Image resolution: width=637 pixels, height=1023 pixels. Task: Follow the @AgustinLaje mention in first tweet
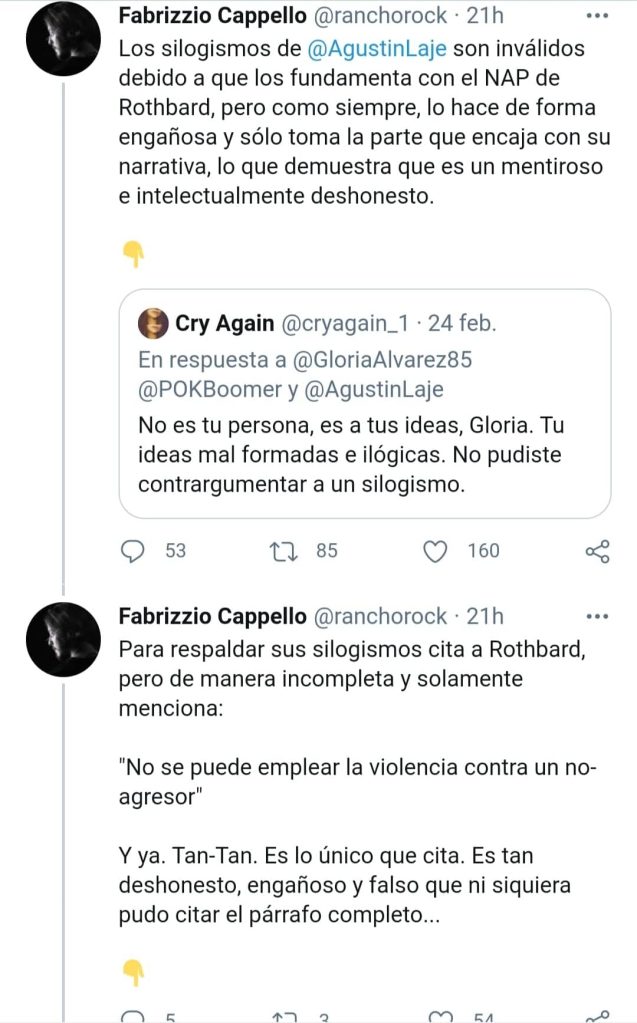(x=377, y=48)
